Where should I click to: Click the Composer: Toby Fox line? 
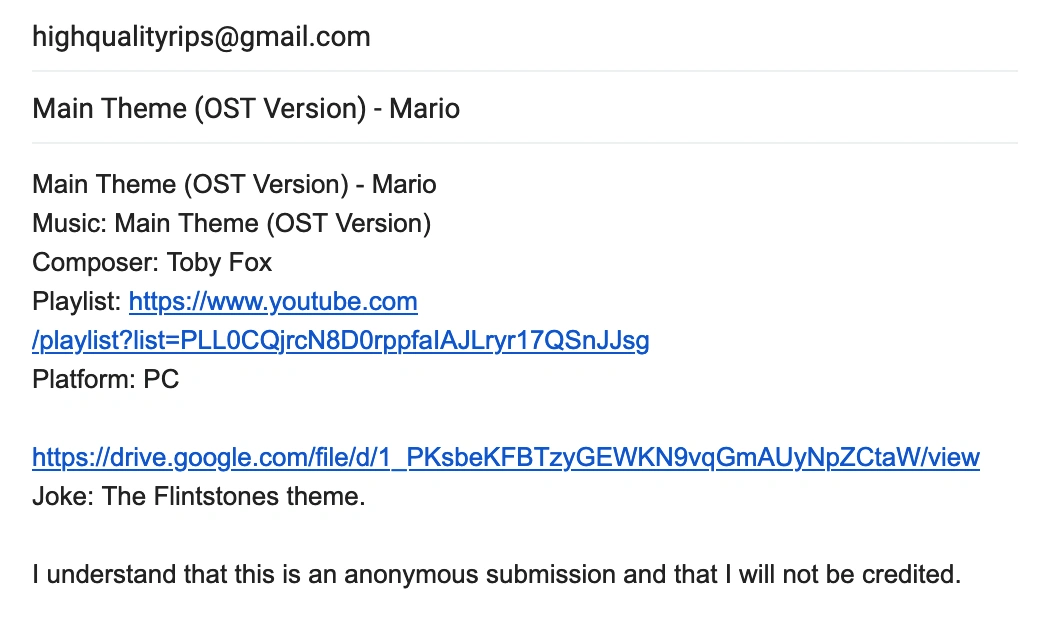click(152, 263)
